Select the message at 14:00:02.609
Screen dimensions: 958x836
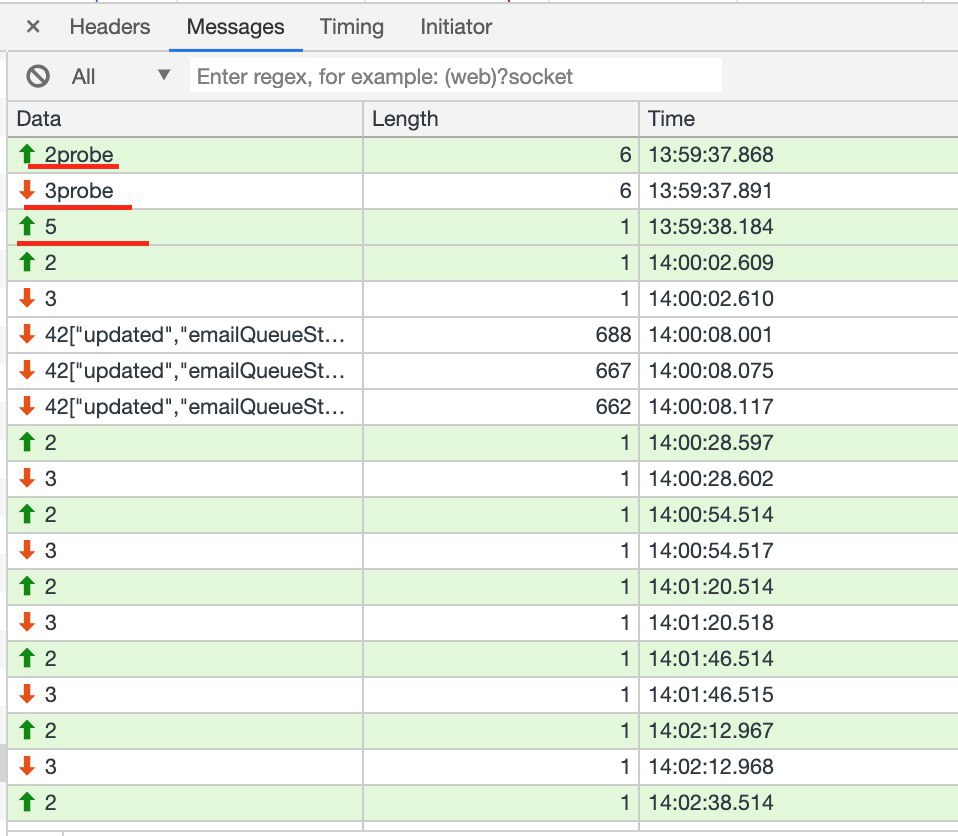[x=483, y=263]
